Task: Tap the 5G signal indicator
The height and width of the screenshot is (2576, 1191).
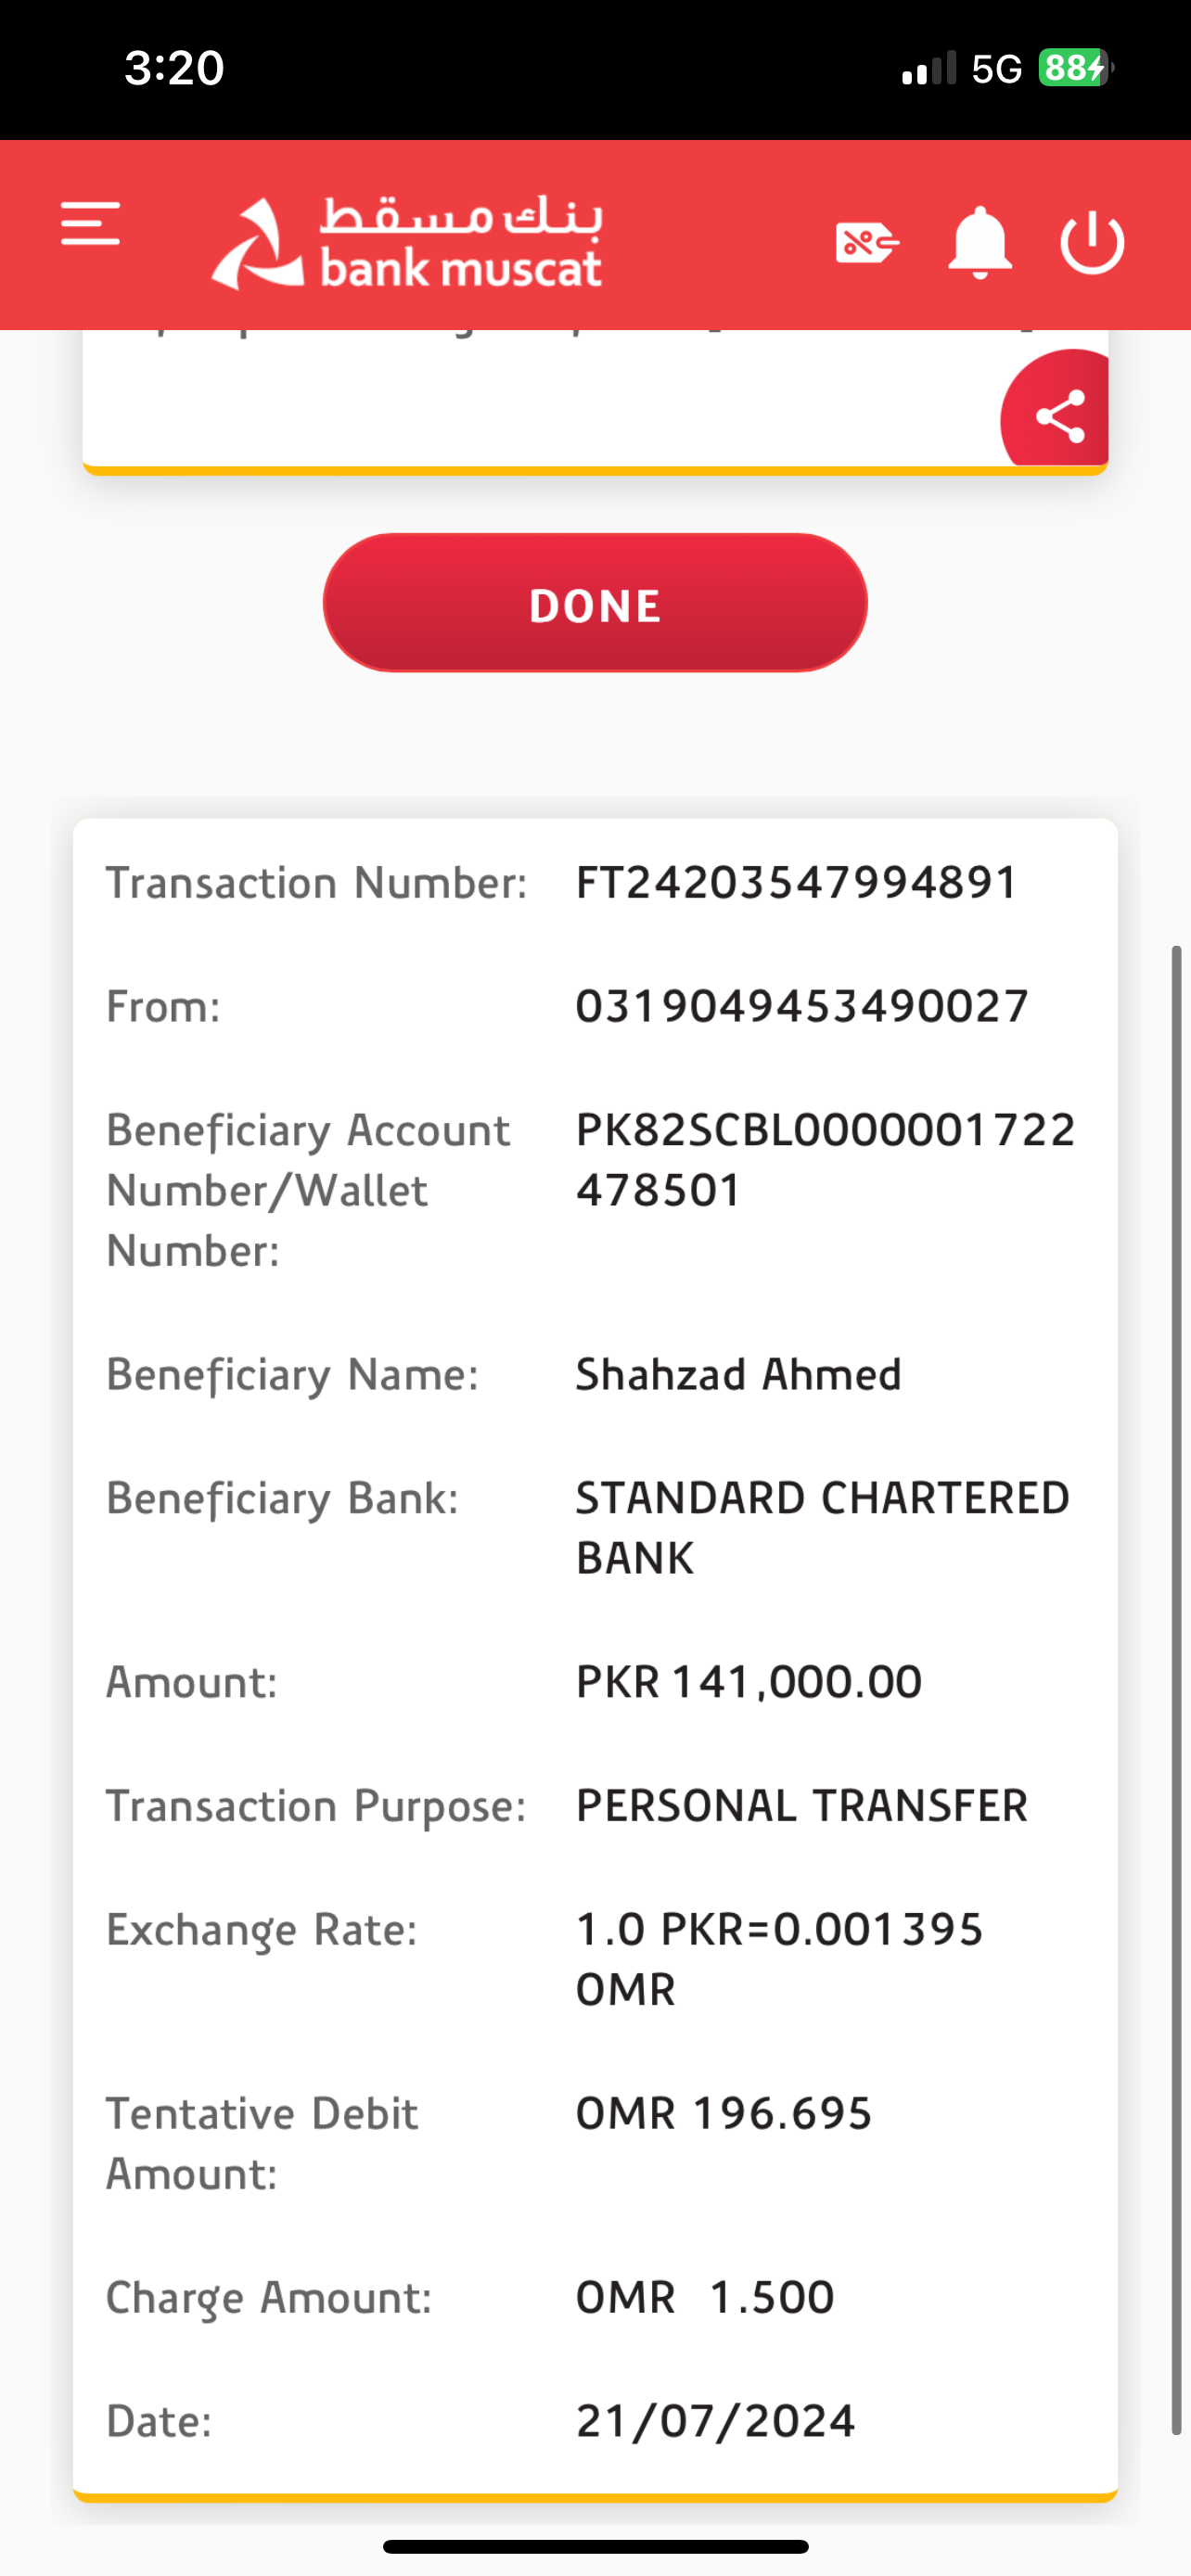Action: 996,69
